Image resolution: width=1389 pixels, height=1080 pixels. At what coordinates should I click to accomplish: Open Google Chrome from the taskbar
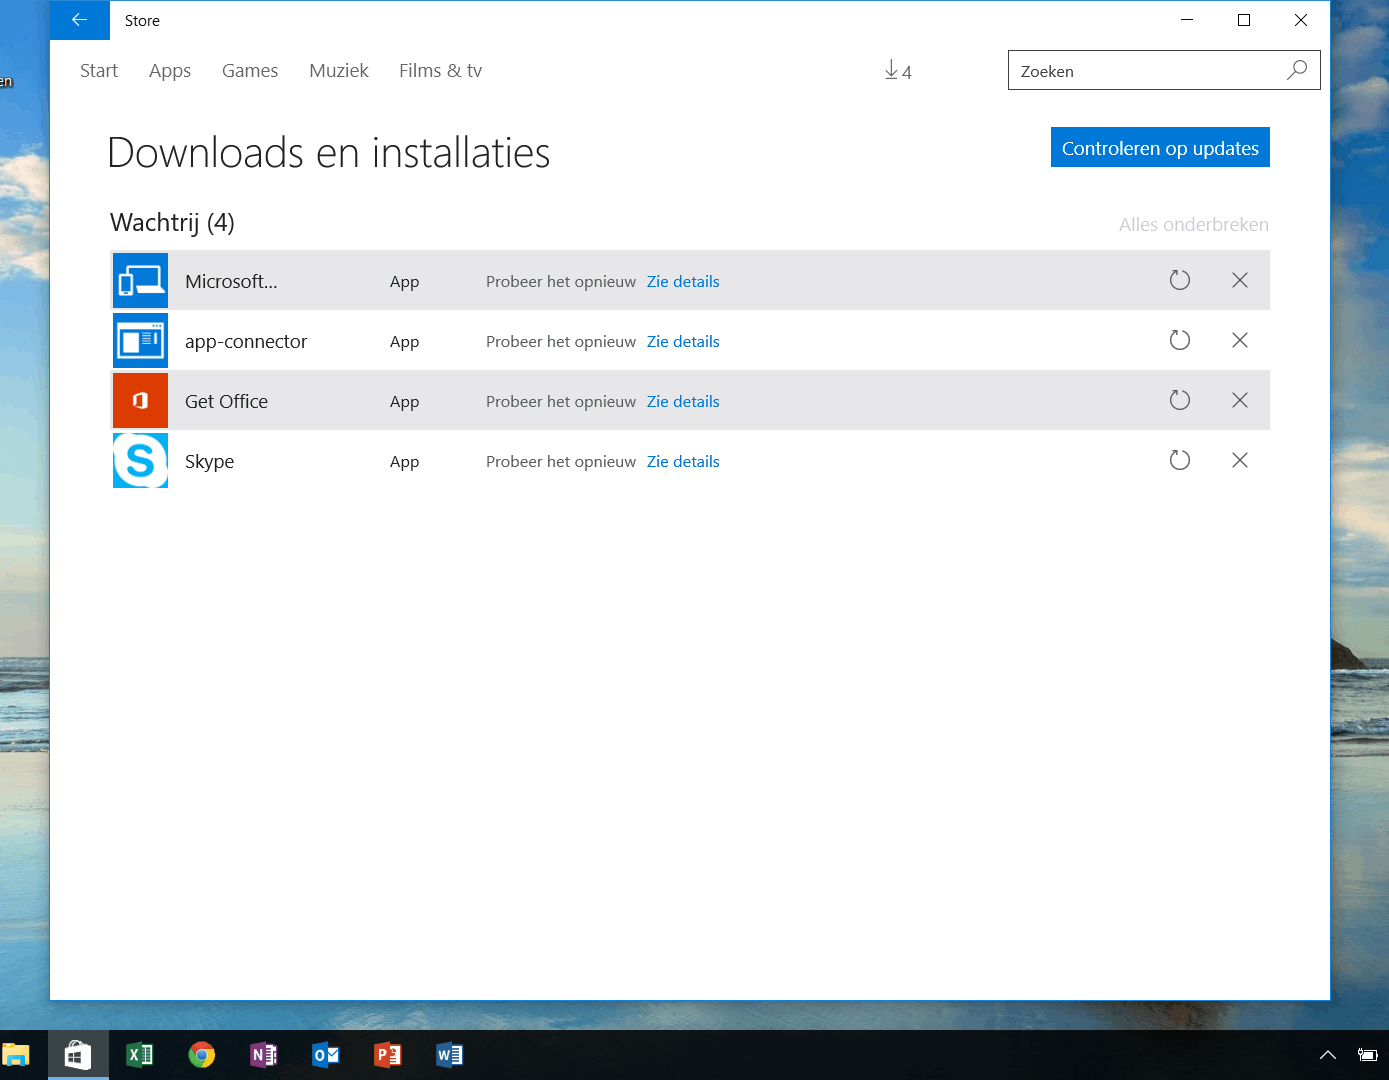(202, 1055)
